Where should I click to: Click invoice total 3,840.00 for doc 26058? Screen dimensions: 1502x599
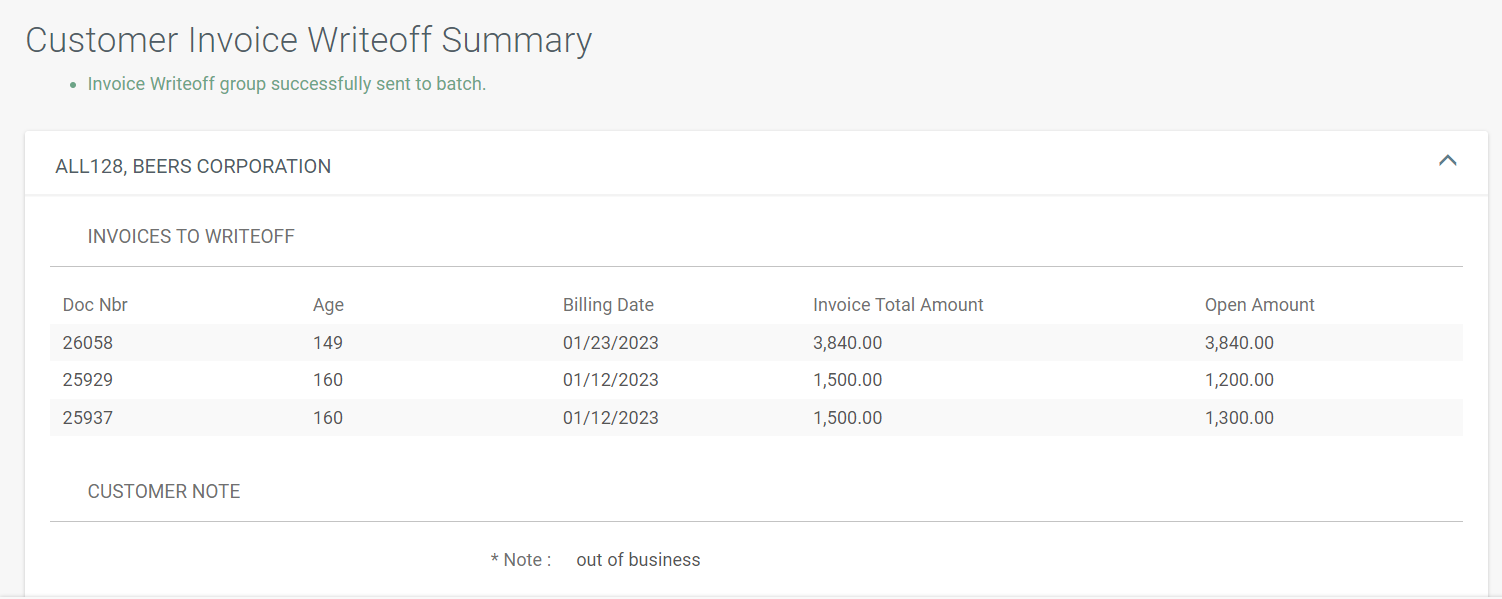(847, 343)
